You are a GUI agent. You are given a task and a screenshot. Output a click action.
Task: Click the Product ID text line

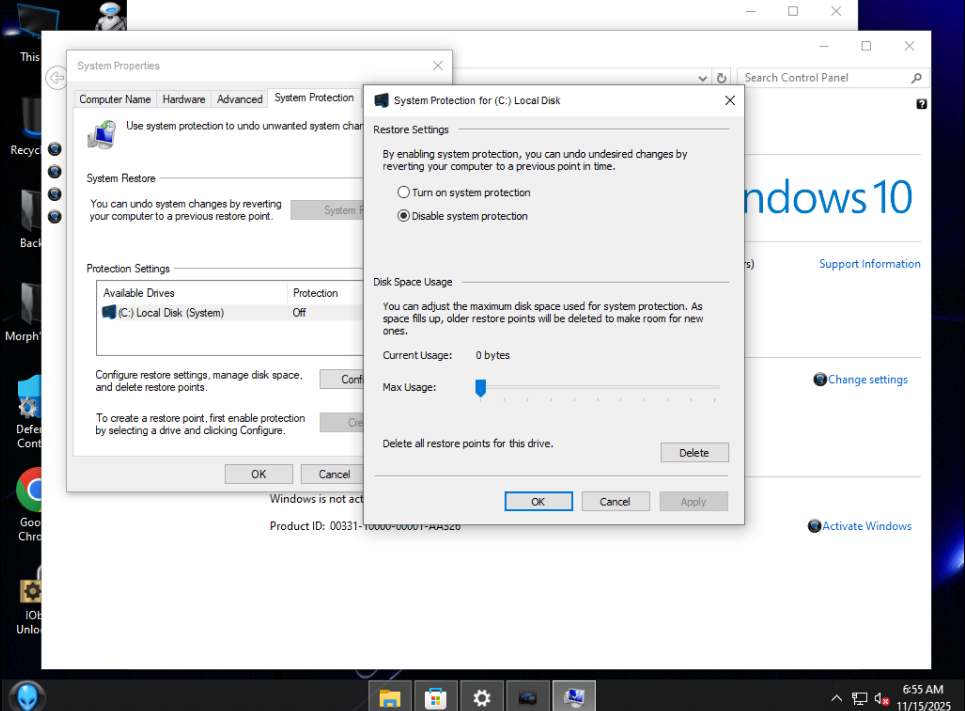tap(364, 526)
